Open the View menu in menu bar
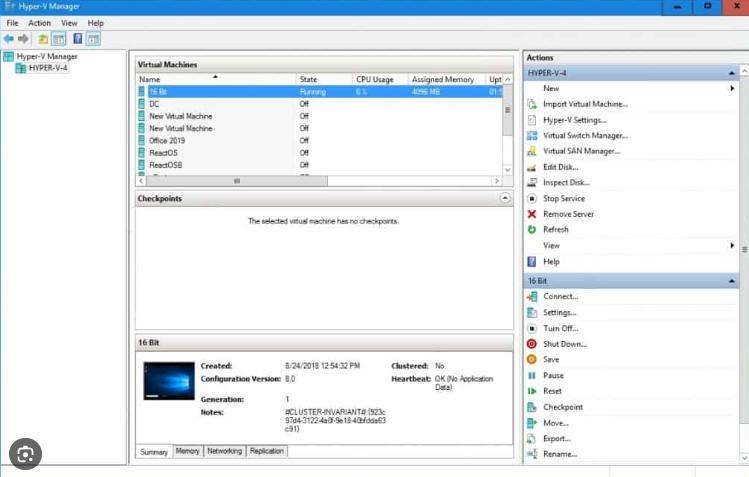 pyautogui.click(x=69, y=23)
